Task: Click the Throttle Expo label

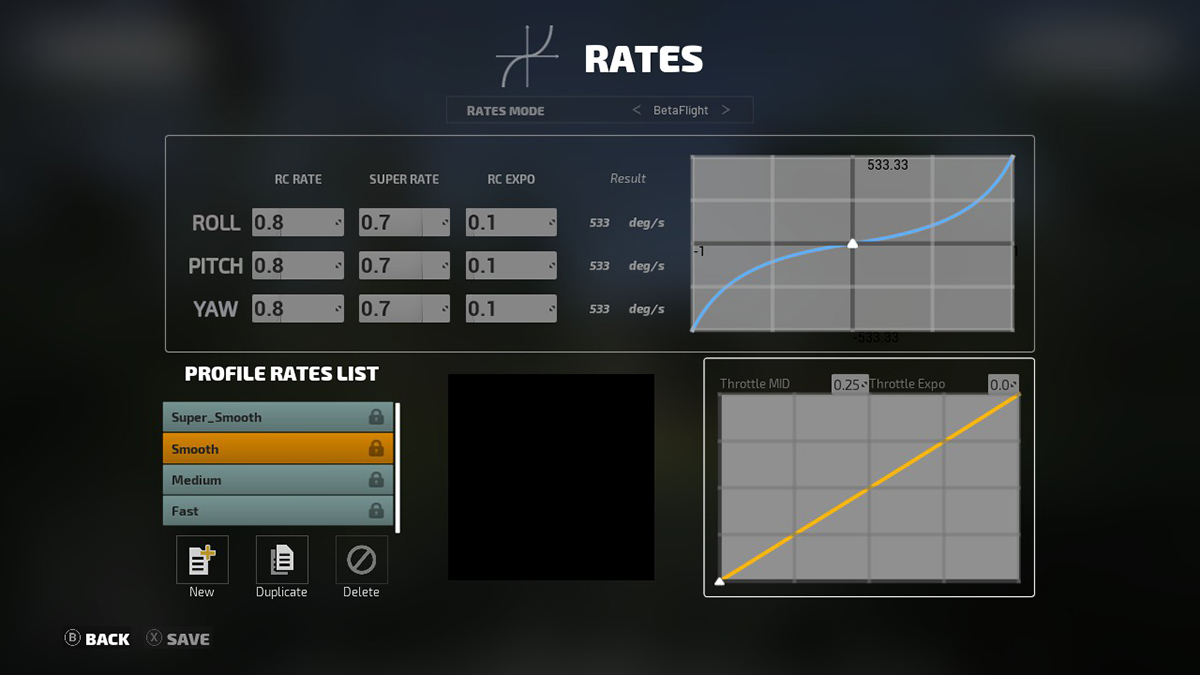Action: point(907,384)
